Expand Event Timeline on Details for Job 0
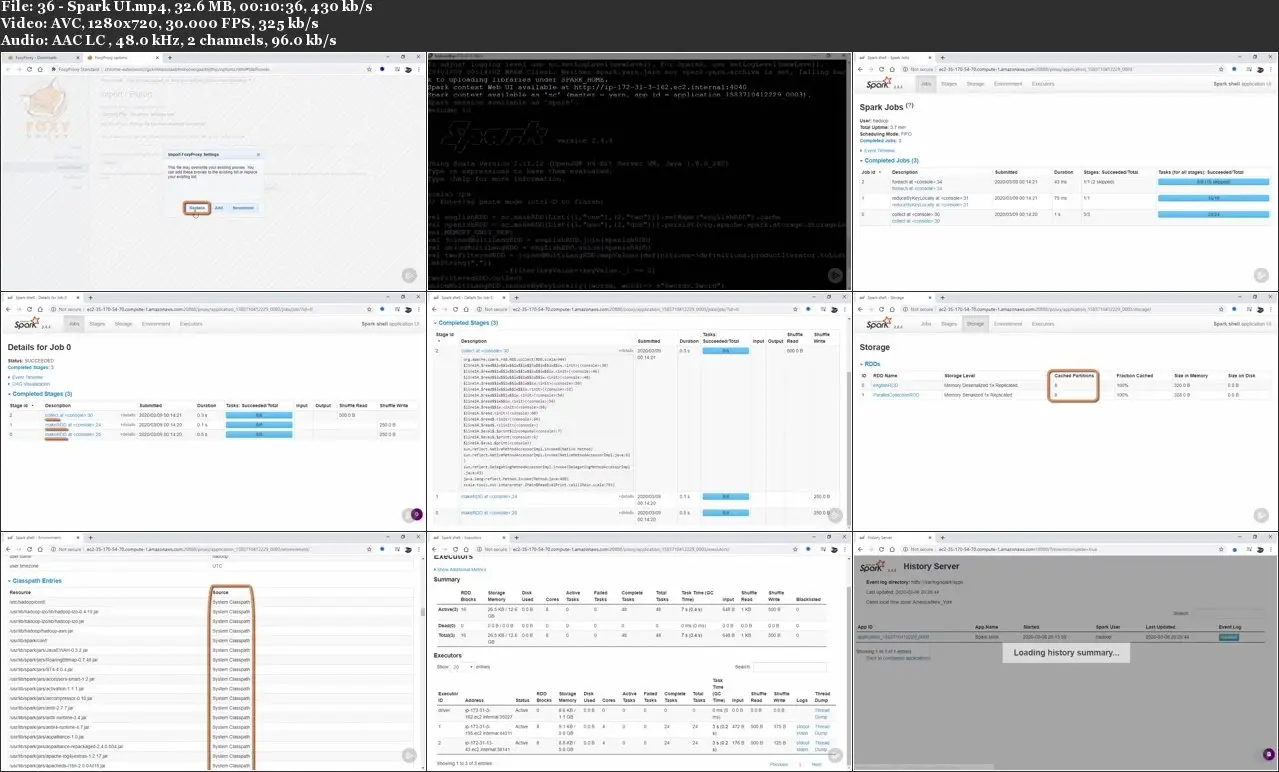 (x=27, y=377)
